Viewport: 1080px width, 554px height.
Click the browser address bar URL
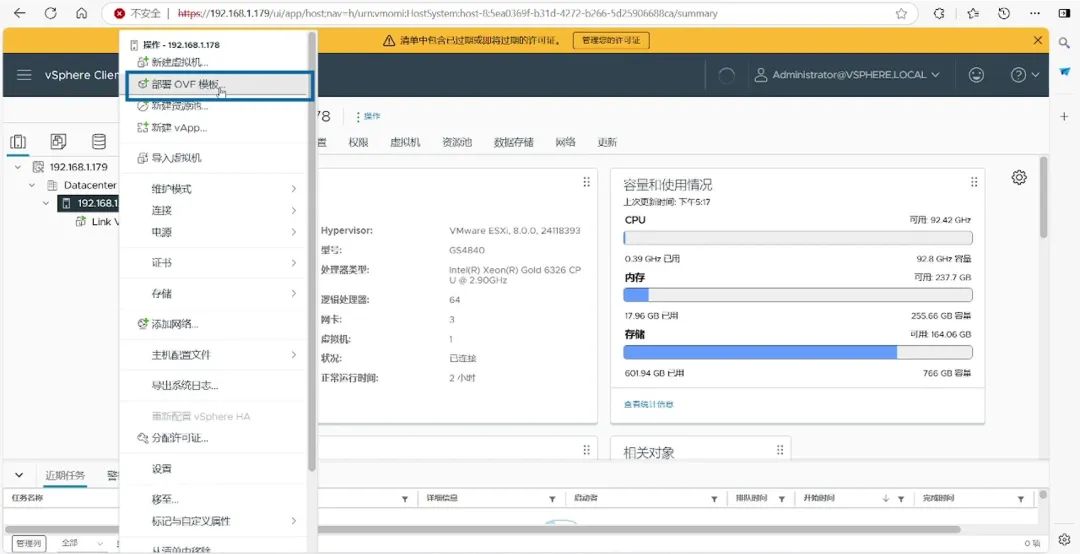[448, 13]
